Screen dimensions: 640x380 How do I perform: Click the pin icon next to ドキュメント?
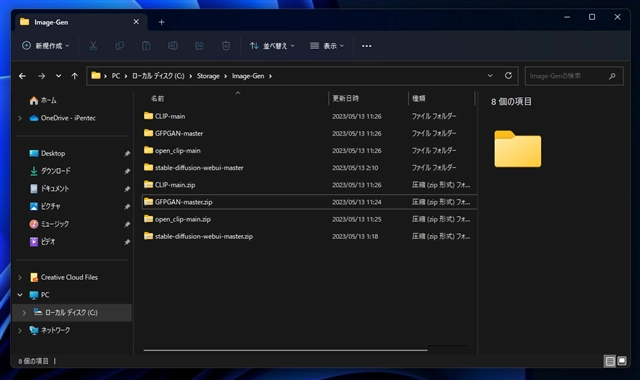point(127,189)
